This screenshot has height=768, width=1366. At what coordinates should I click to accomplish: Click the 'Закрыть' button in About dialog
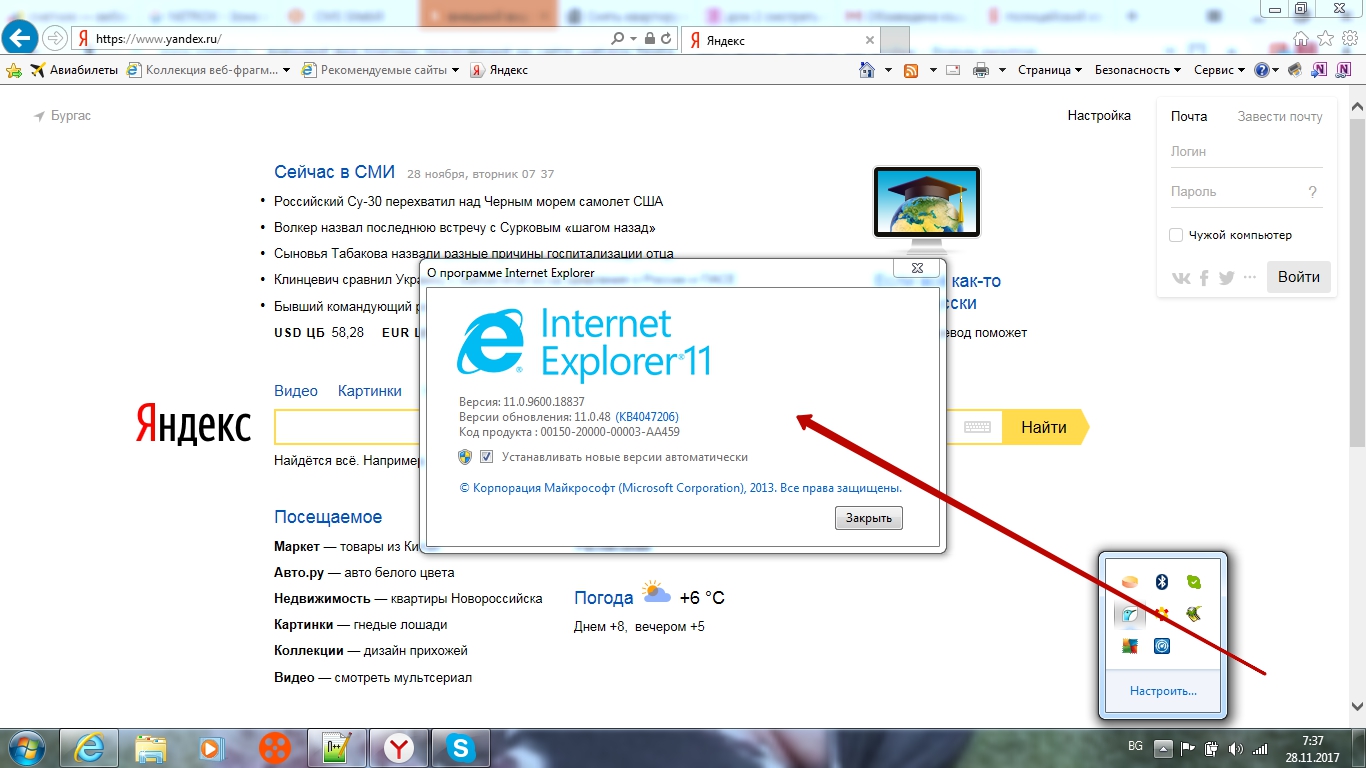[x=869, y=518]
